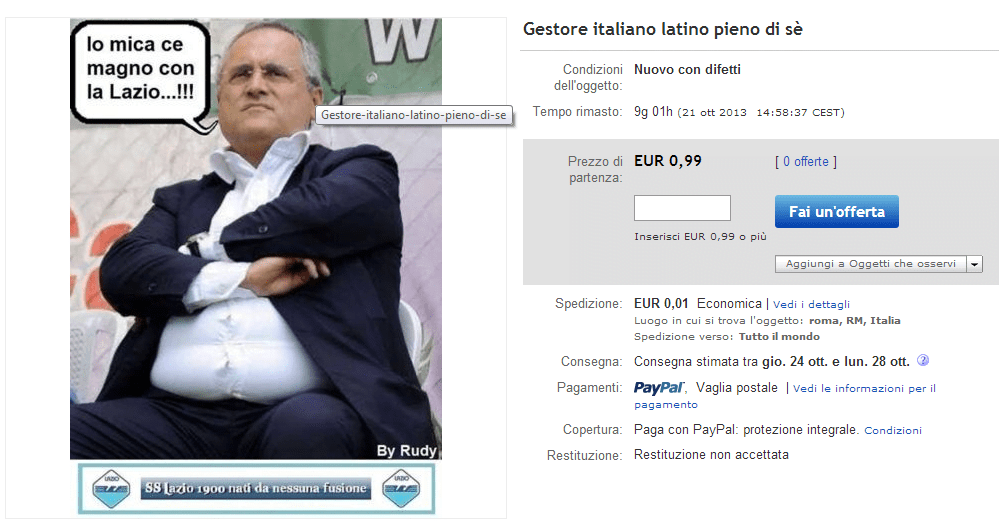The image size is (999, 527).
Task: Click the SS Lazio 1900 banner text
Action: (255, 489)
